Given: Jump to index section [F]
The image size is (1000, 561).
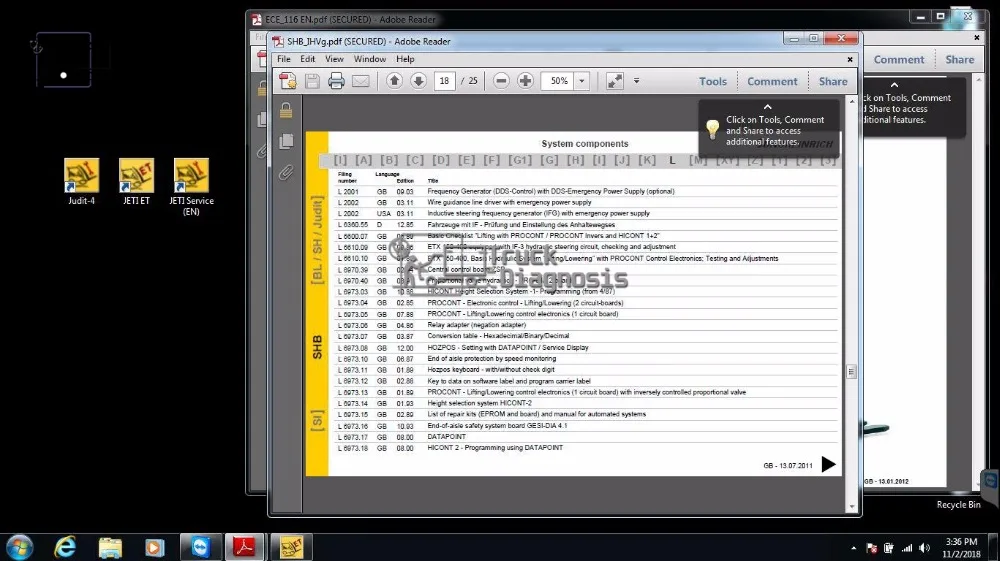Looking at the screenshot, I should point(492,160).
